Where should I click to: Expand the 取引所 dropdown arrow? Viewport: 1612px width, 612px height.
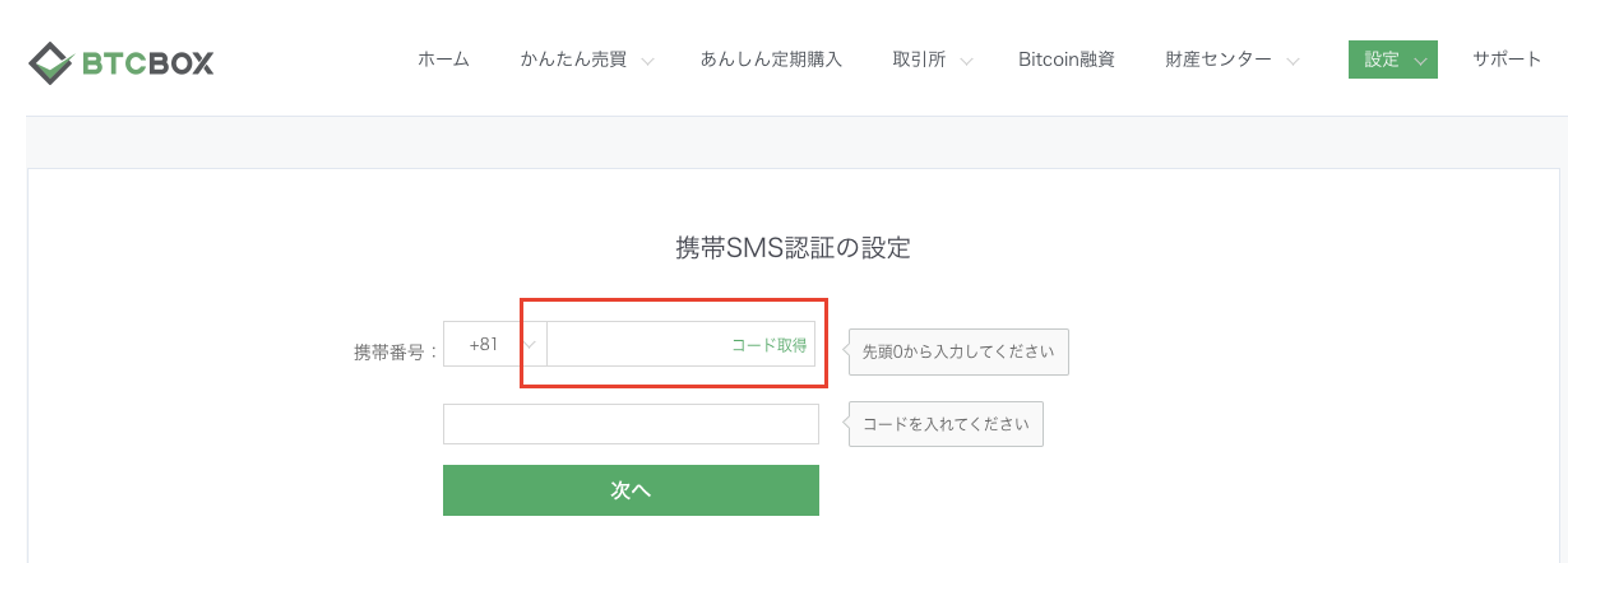pos(966,62)
